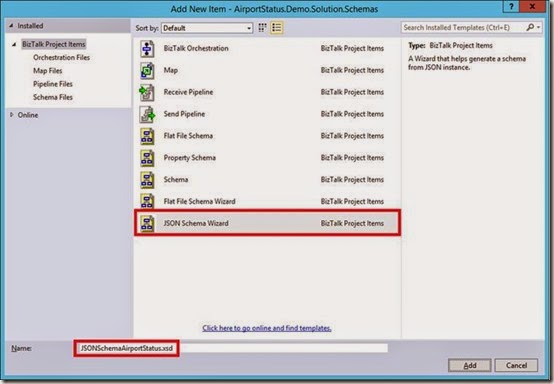Select Pipeline Files category
Viewport: 554px width, 384px height.
53,84
